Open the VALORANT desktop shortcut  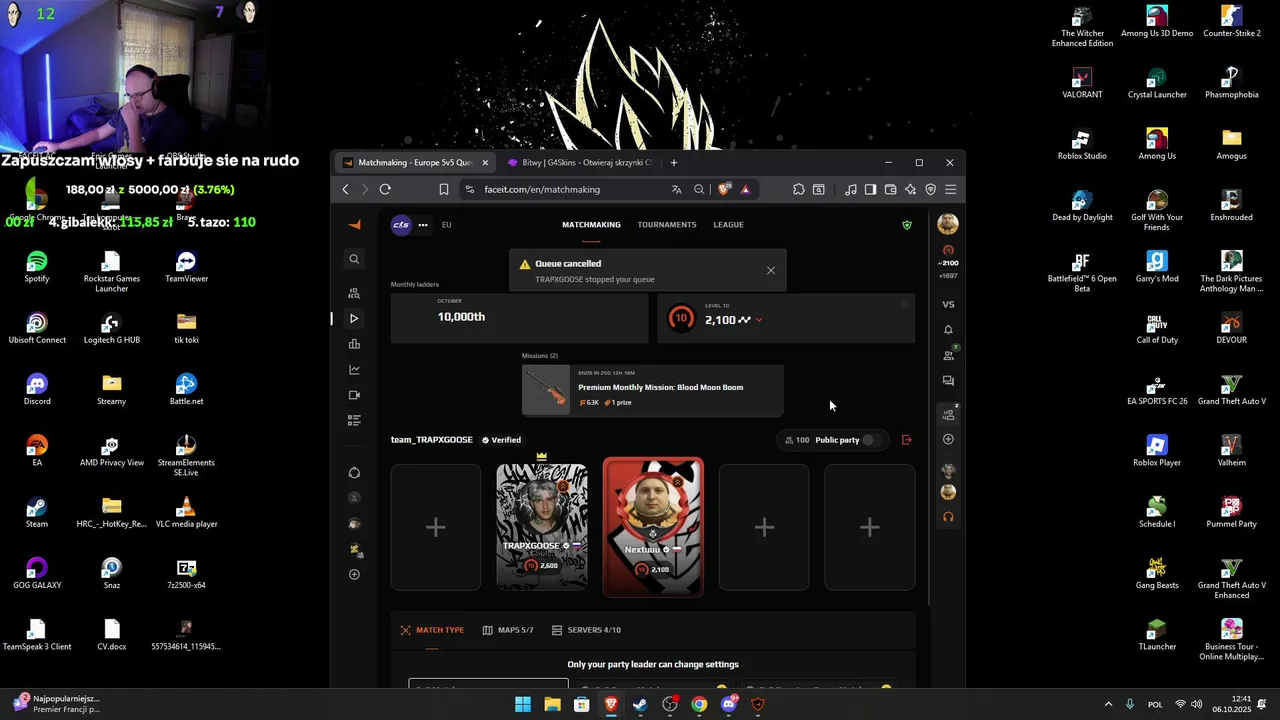pyautogui.click(x=1082, y=84)
